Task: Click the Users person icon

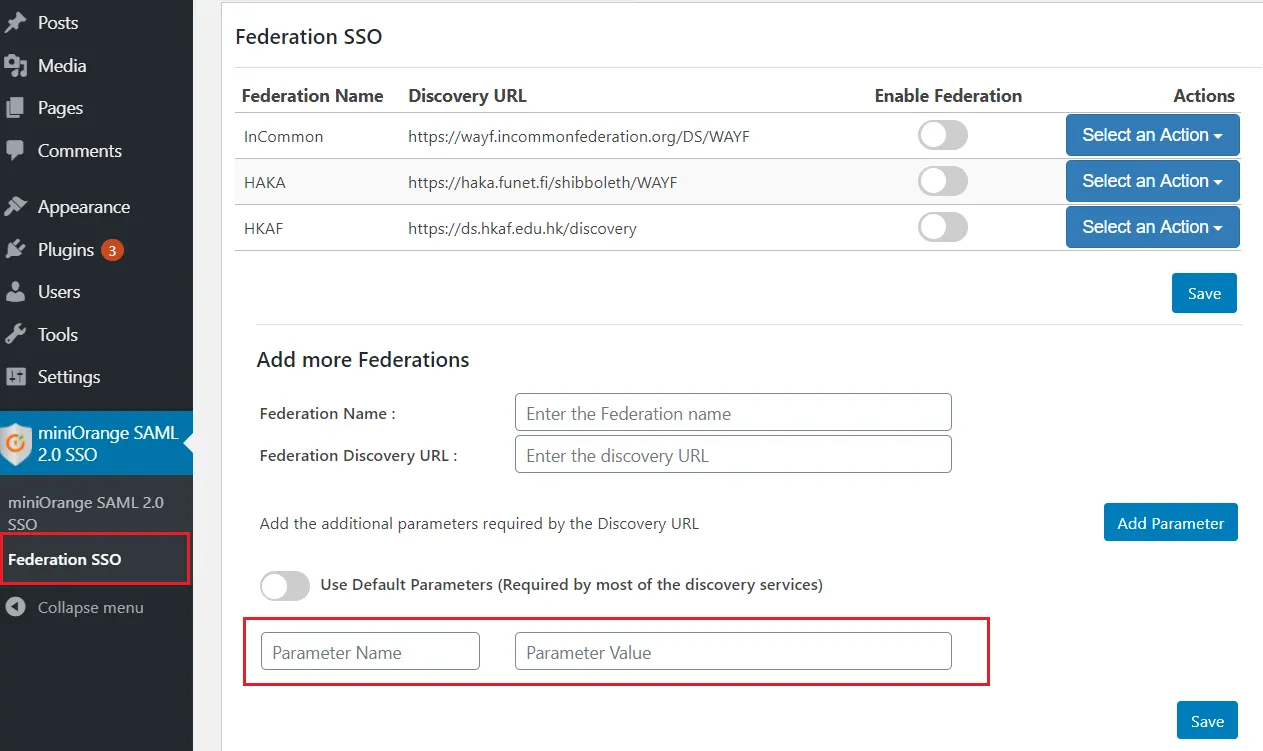Action: 15,292
